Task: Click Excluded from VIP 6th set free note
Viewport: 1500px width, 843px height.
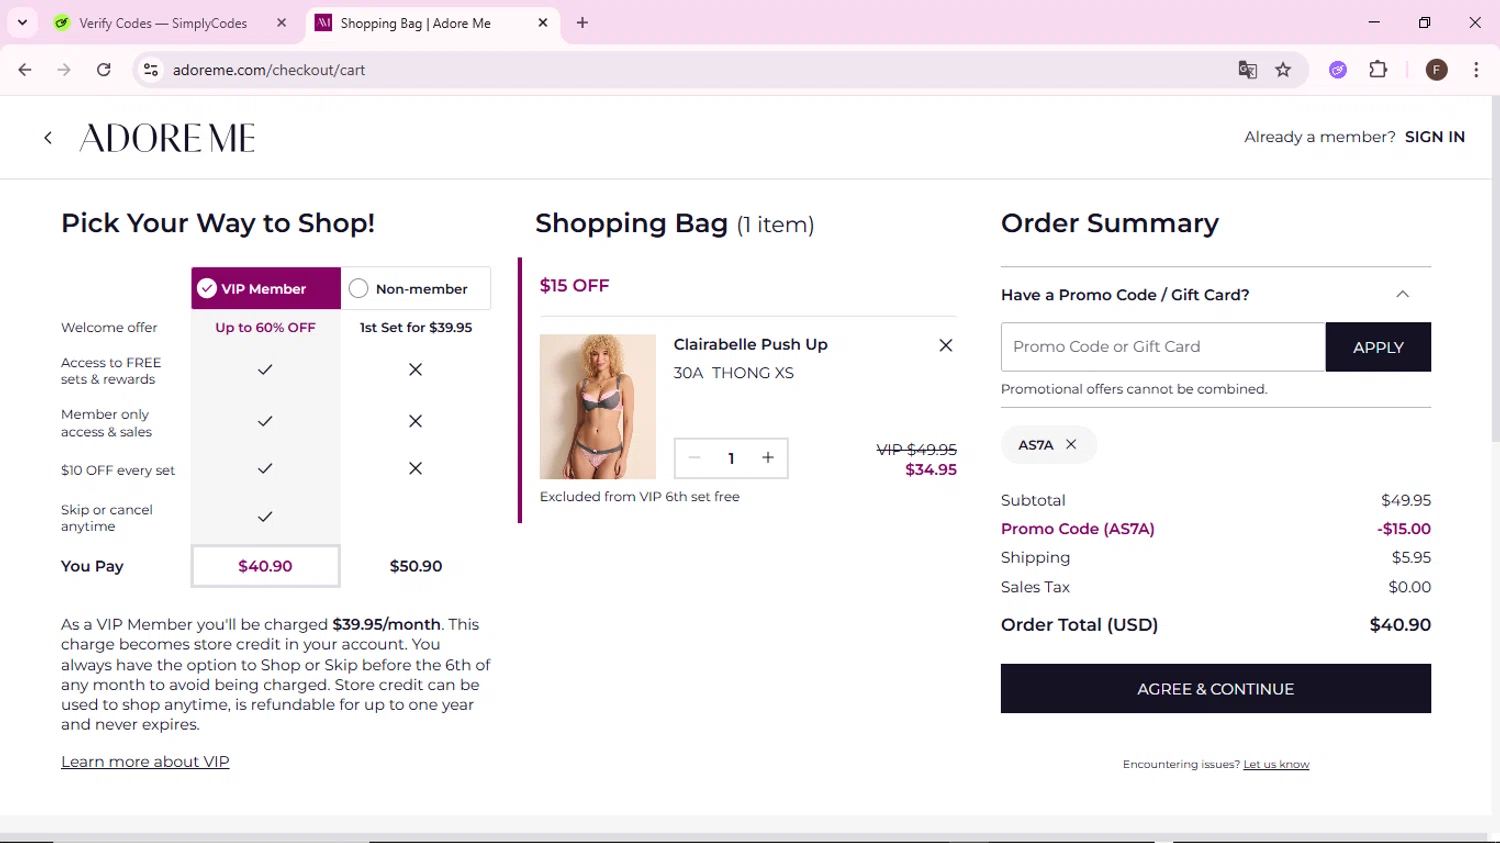Action: pos(640,496)
